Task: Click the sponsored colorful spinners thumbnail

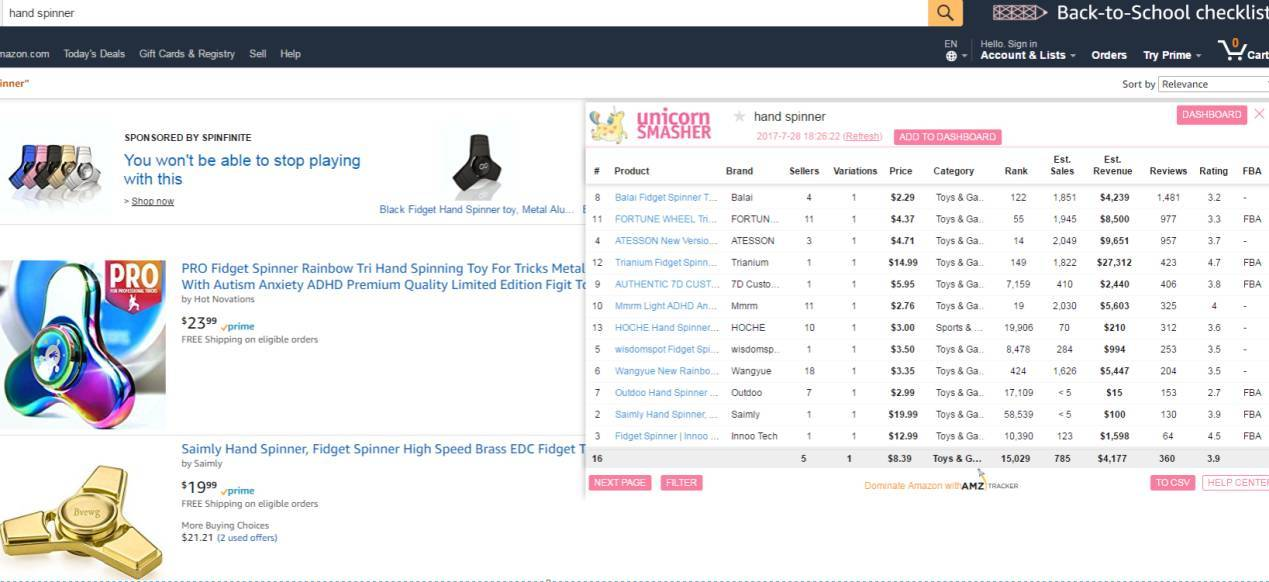Action: [x=54, y=168]
